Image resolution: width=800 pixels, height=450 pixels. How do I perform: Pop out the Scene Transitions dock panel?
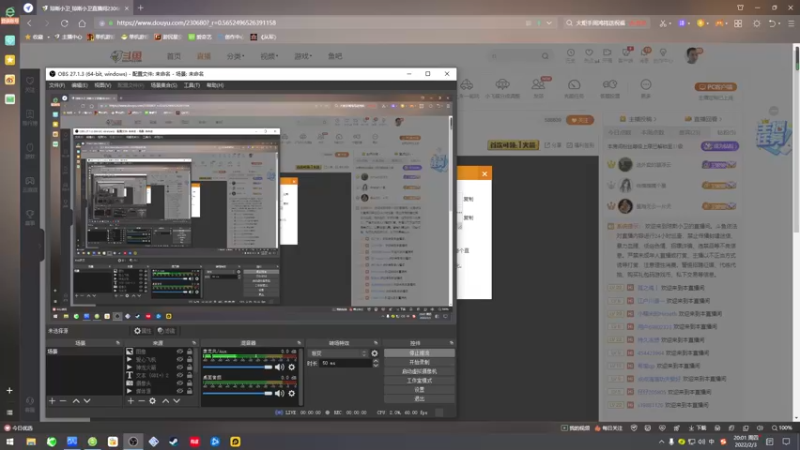[376, 343]
